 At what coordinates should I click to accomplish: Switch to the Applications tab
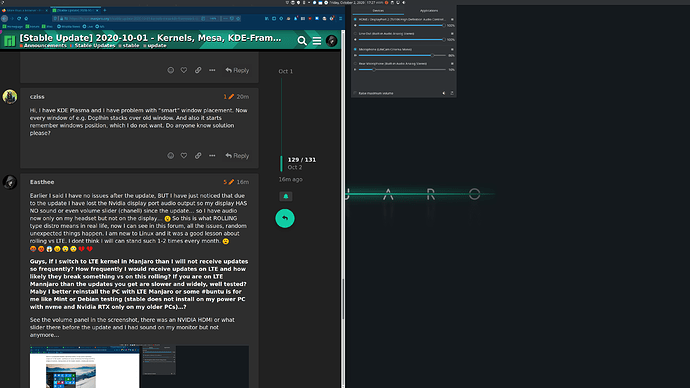(x=429, y=11)
